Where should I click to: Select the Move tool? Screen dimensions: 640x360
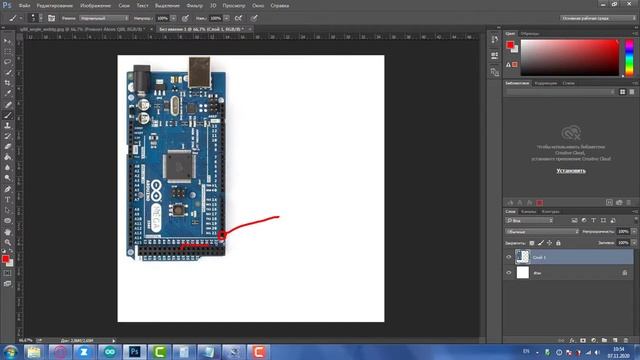[x=7, y=41]
